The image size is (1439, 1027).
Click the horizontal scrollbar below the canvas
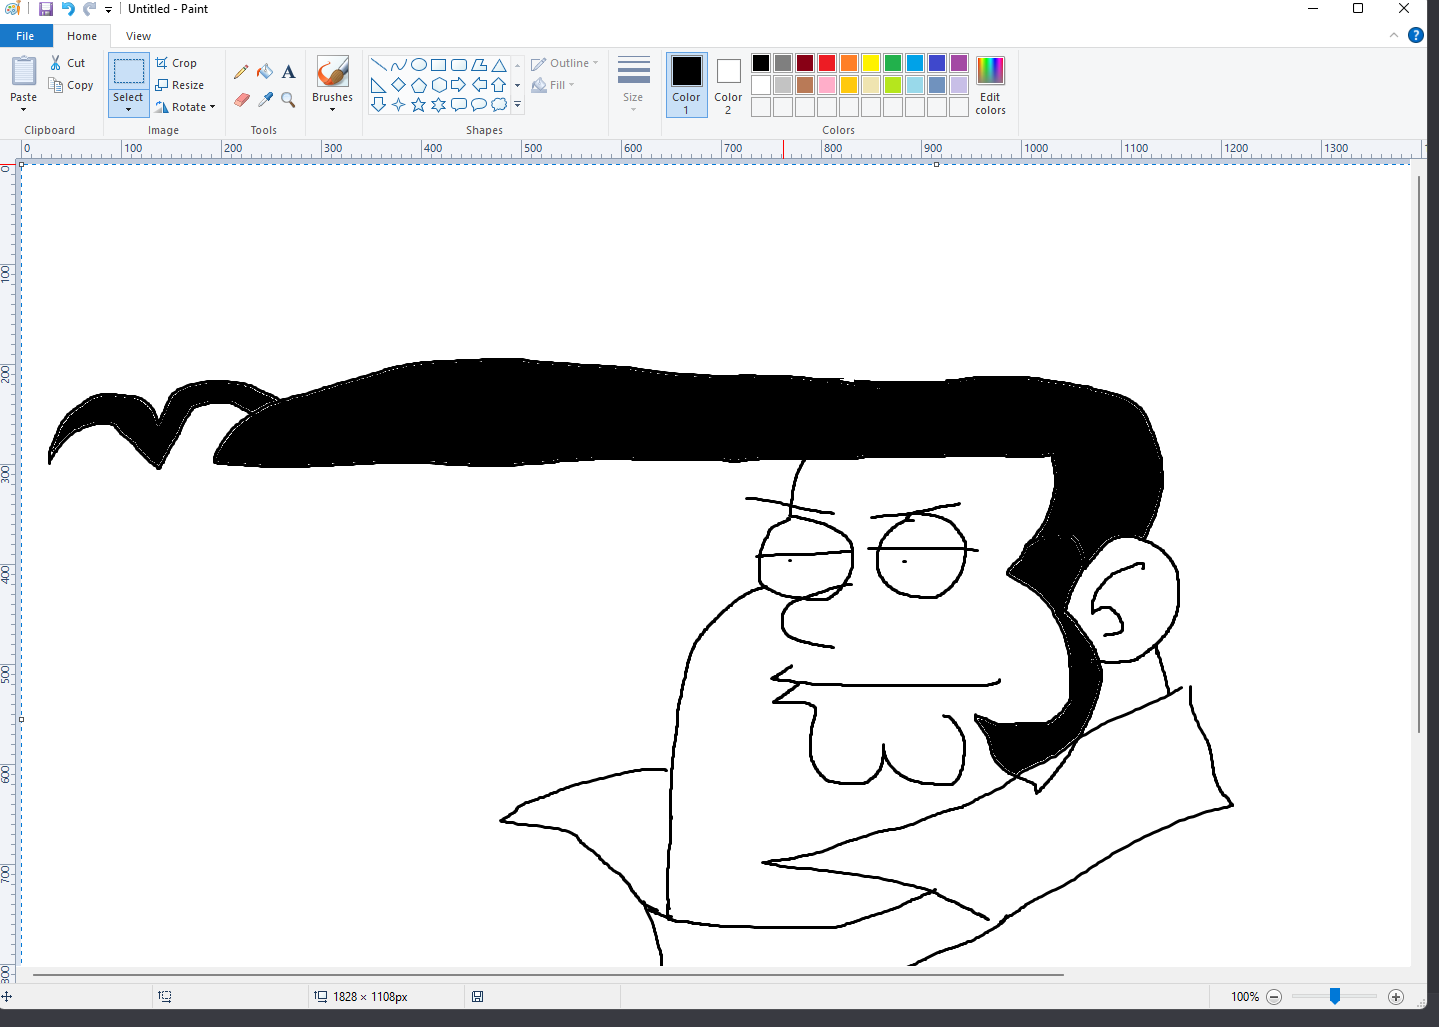pyautogui.click(x=548, y=974)
